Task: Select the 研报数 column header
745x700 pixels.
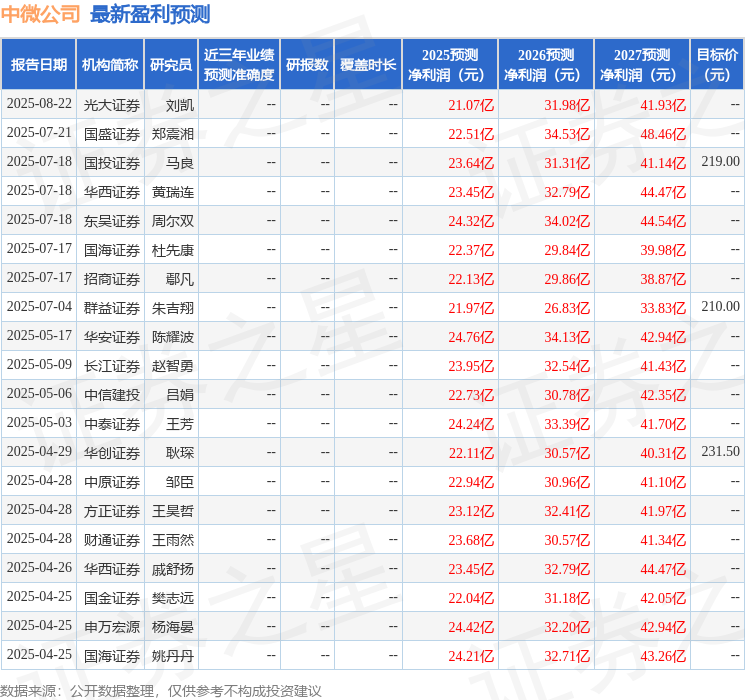Action: [307, 64]
